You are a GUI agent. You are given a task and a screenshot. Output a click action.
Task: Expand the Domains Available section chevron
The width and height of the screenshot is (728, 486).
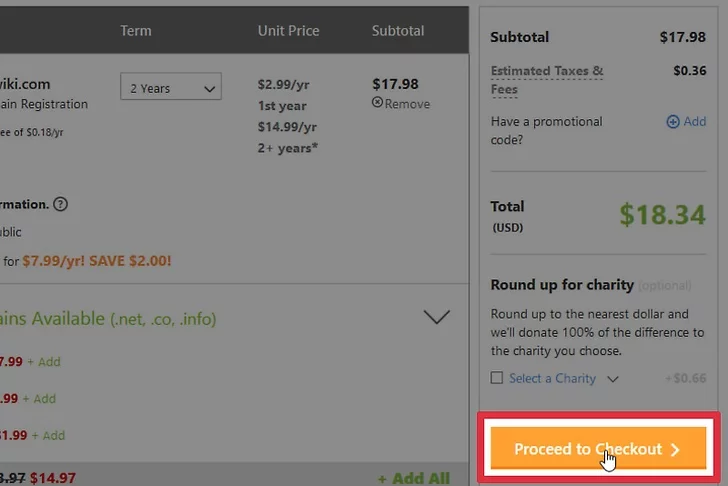pos(437,318)
